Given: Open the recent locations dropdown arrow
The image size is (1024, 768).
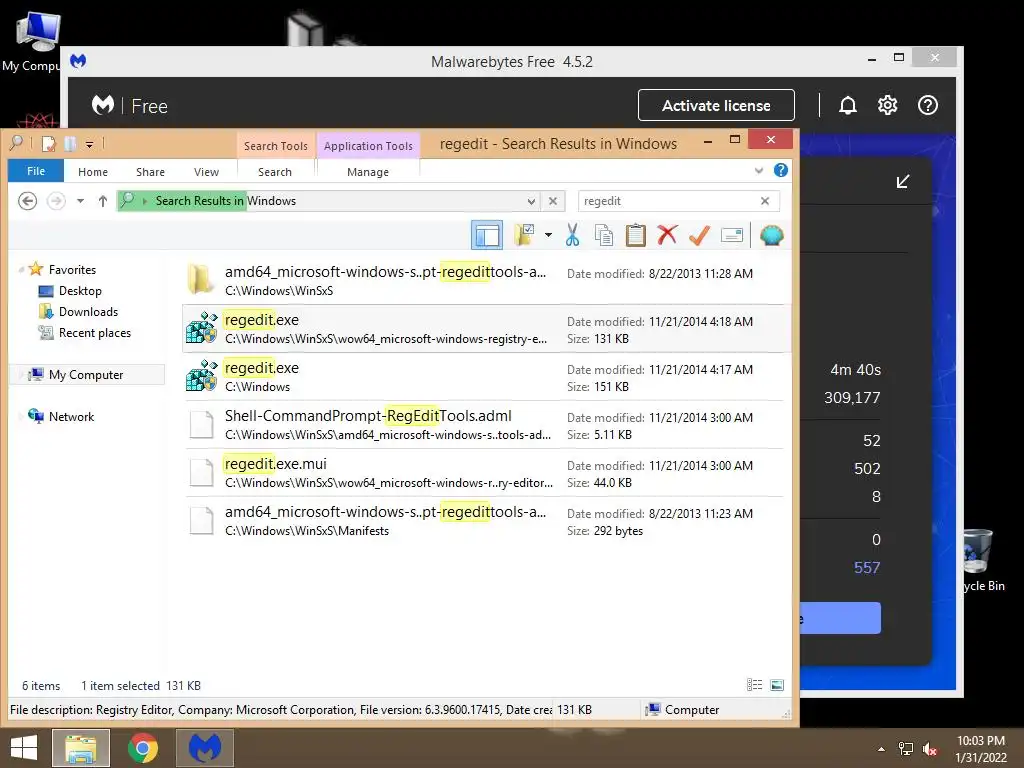Looking at the screenshot, I should coord(80,201).
